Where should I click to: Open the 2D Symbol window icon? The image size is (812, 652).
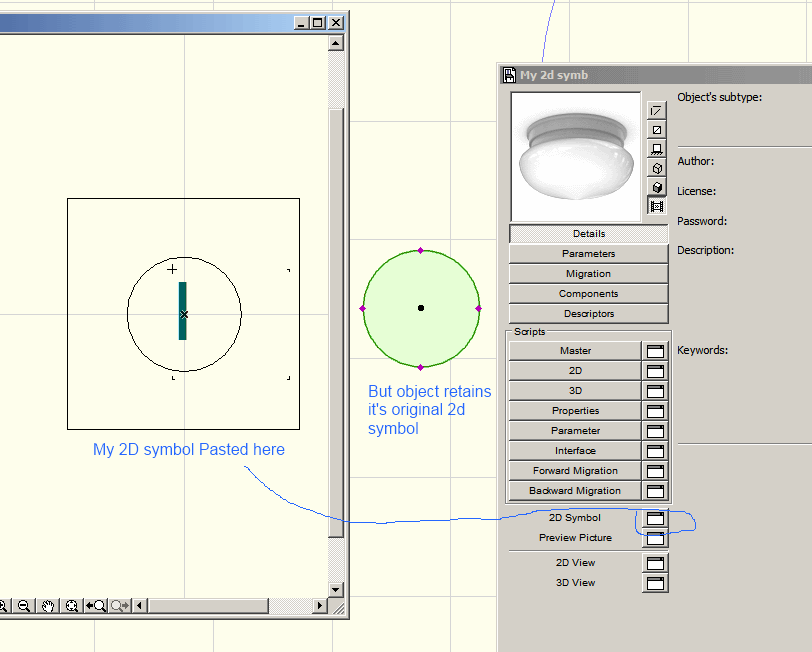tap(656, 518)
